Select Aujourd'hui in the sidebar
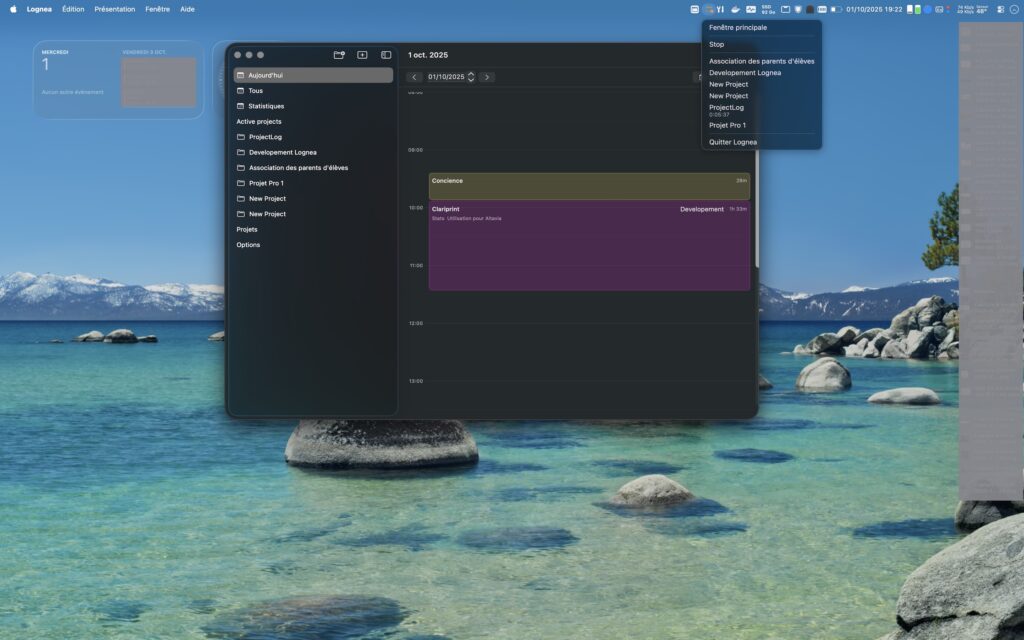 (312, 75)
